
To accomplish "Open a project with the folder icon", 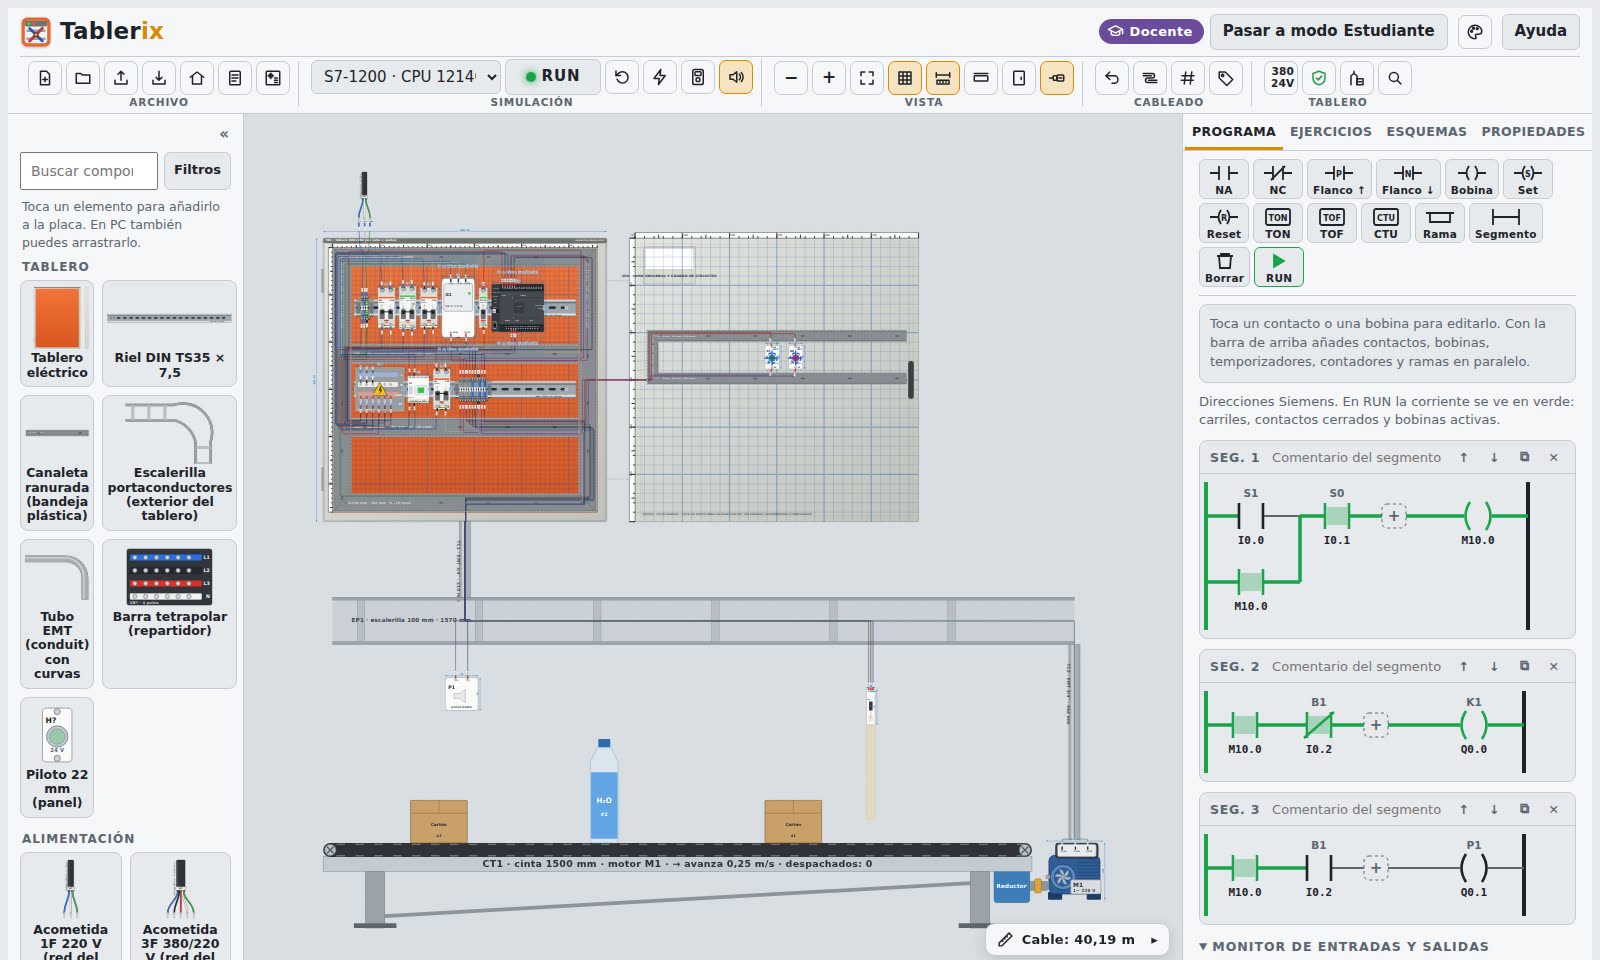I will click(x=83, y=78).
